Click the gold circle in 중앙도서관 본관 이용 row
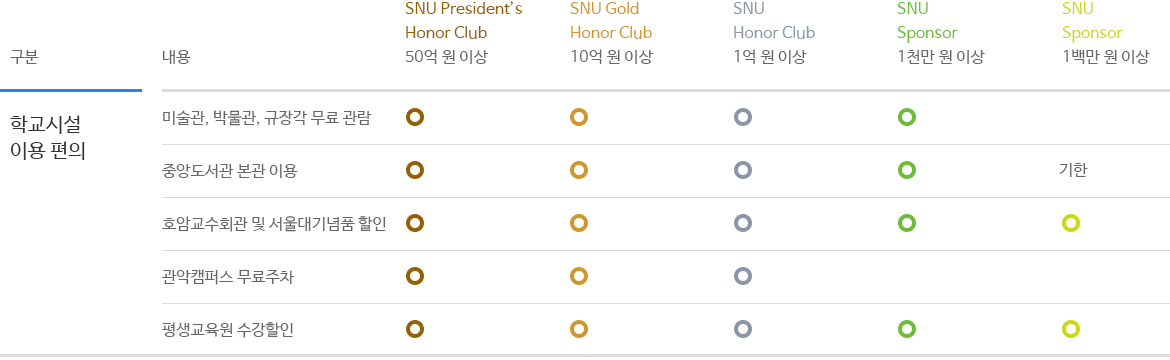This screenshot has height=360, width=1170. pos(579,170)
